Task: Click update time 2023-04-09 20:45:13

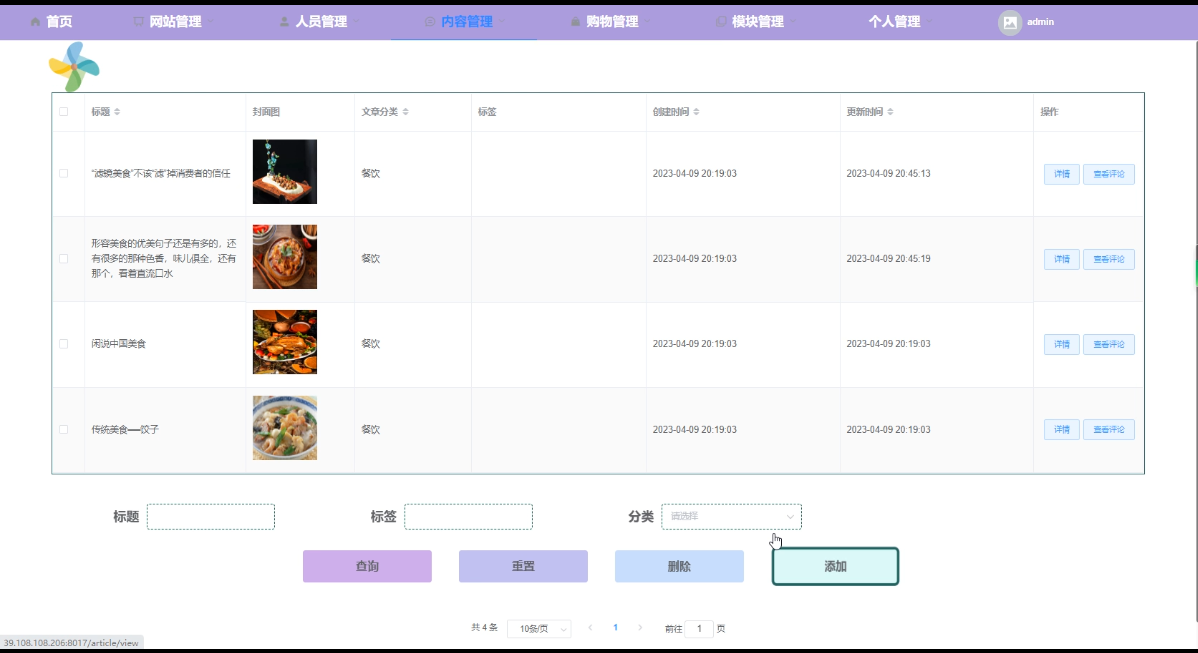Action: pyautogui.click(x=889, y=173)
